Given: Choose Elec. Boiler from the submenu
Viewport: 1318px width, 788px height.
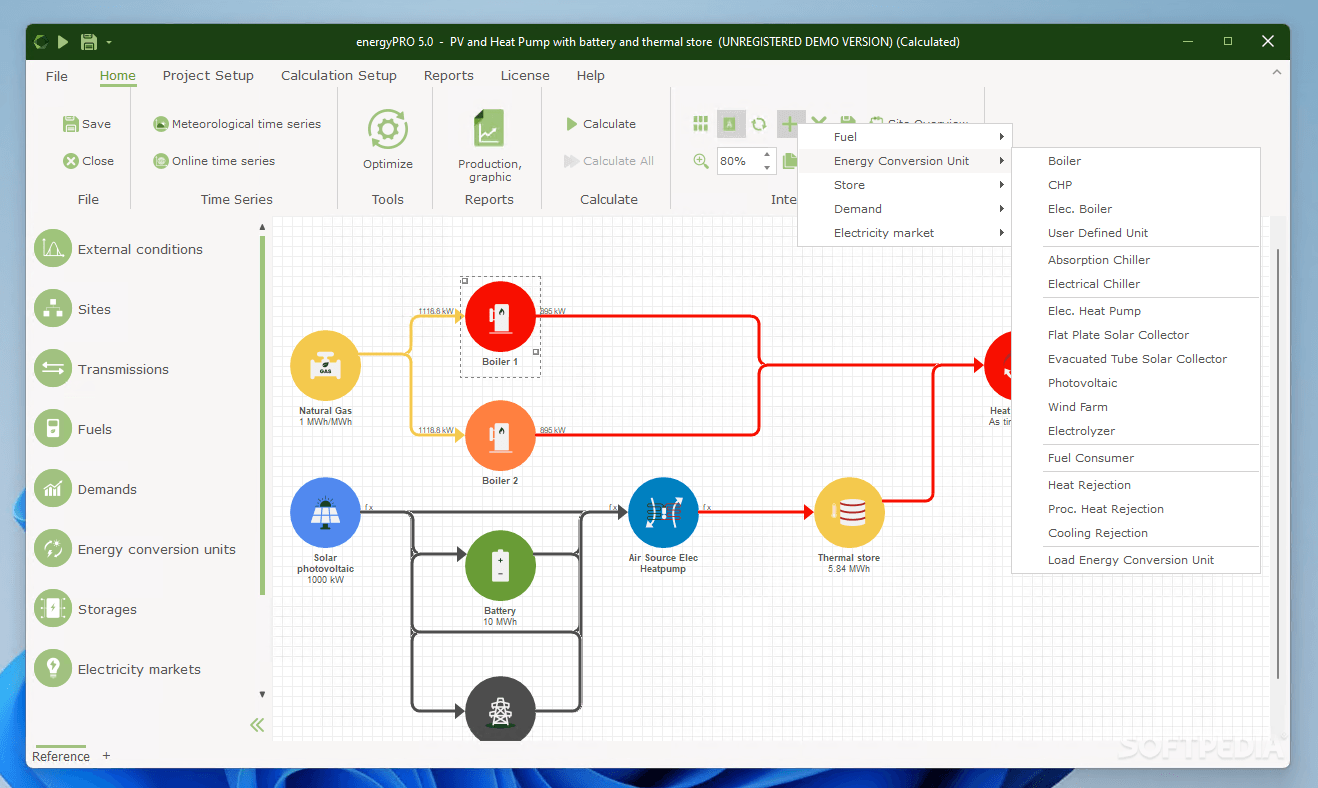Looking at the screenshot, I should pos(1136,209).
